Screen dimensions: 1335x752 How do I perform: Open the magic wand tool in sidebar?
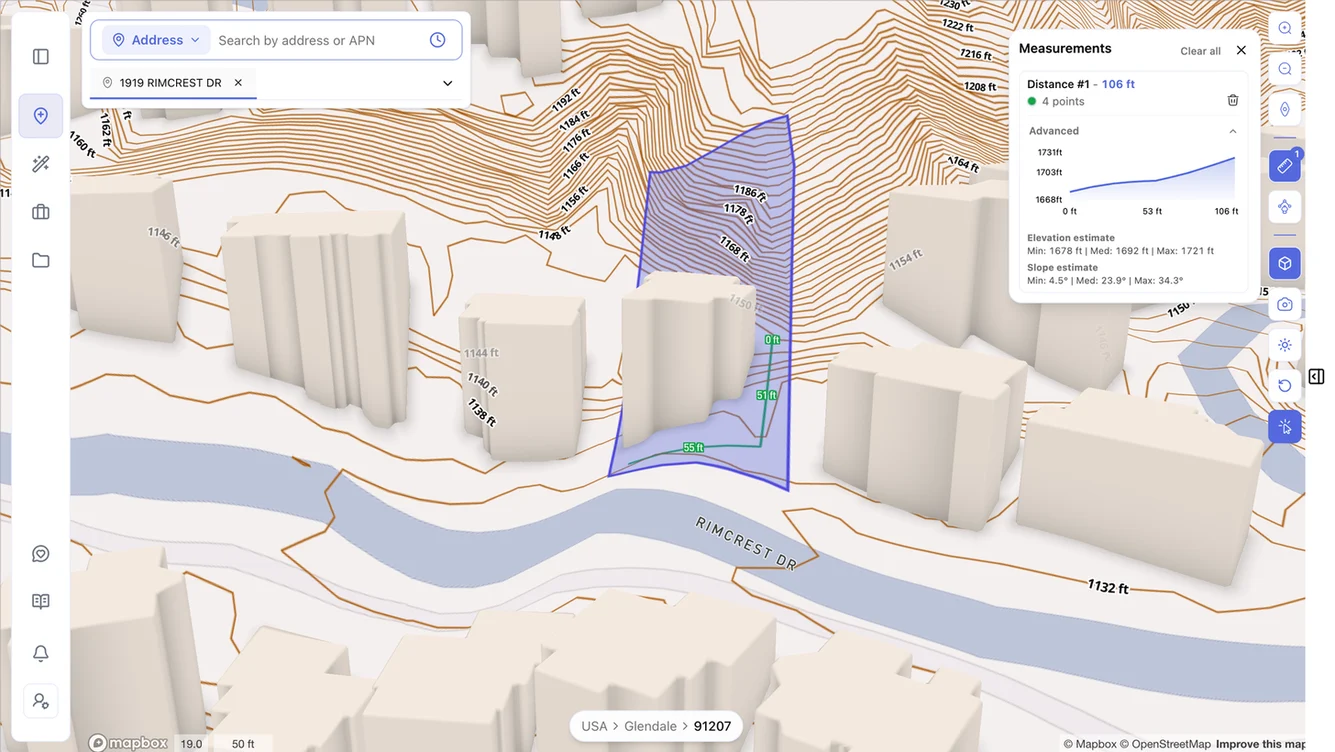tap(41, 164)
